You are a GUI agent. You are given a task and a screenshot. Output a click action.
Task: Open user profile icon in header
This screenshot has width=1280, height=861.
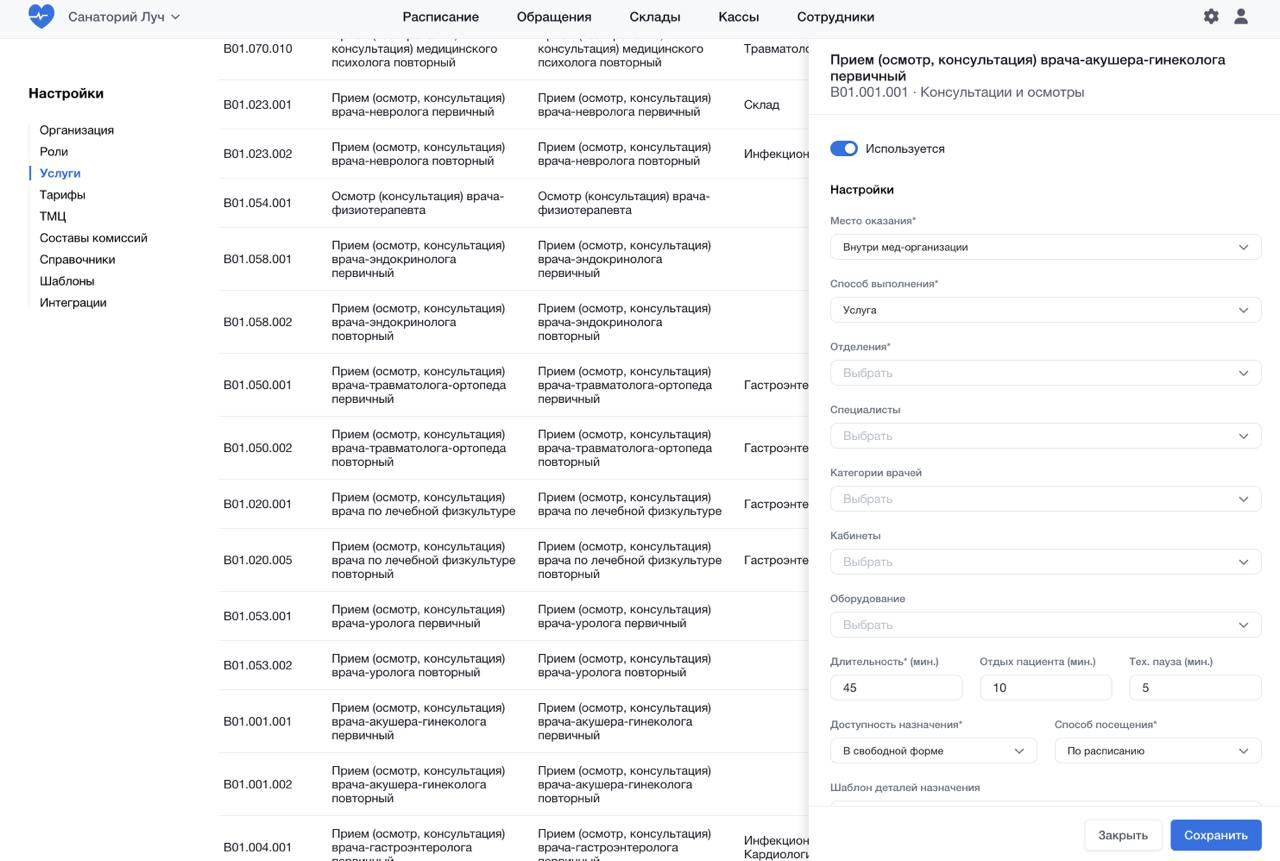(x=1241, y=17)
